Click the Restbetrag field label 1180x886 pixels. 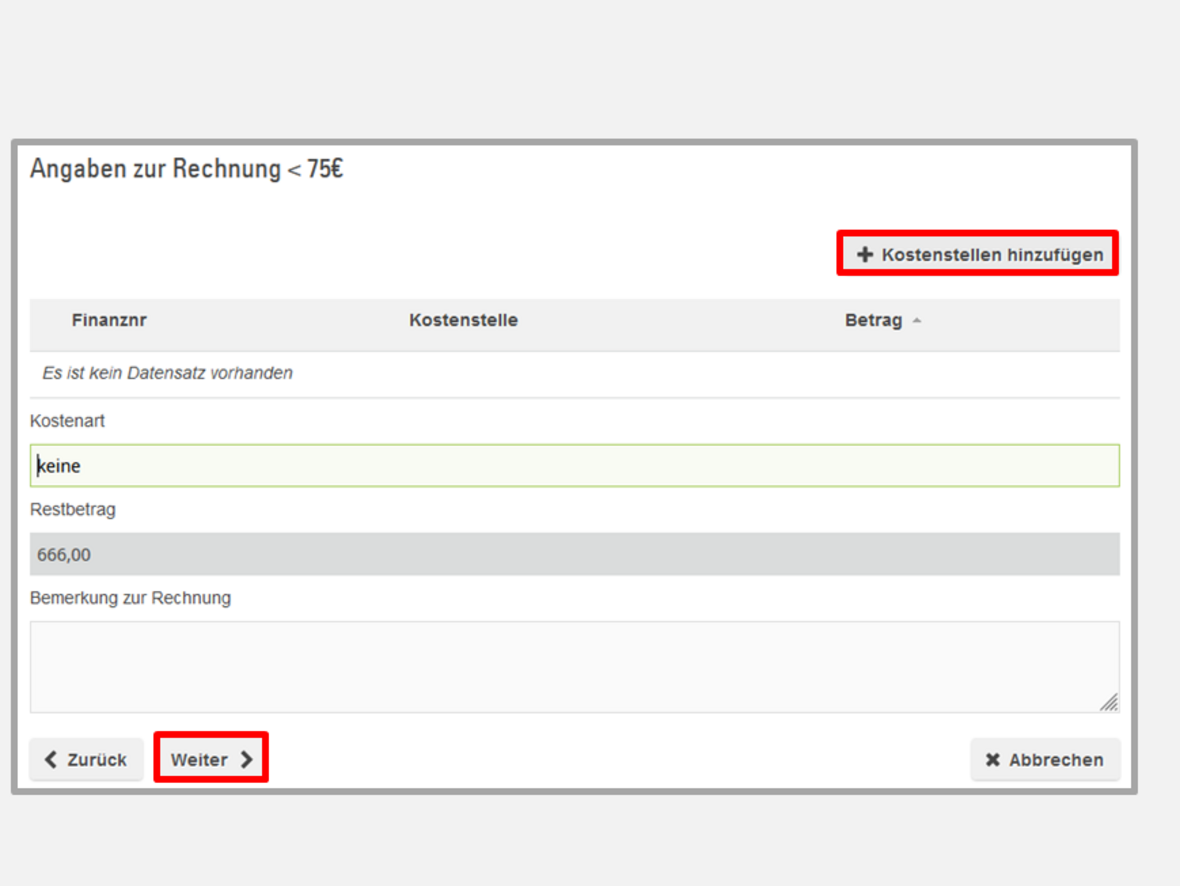[72, 509]
